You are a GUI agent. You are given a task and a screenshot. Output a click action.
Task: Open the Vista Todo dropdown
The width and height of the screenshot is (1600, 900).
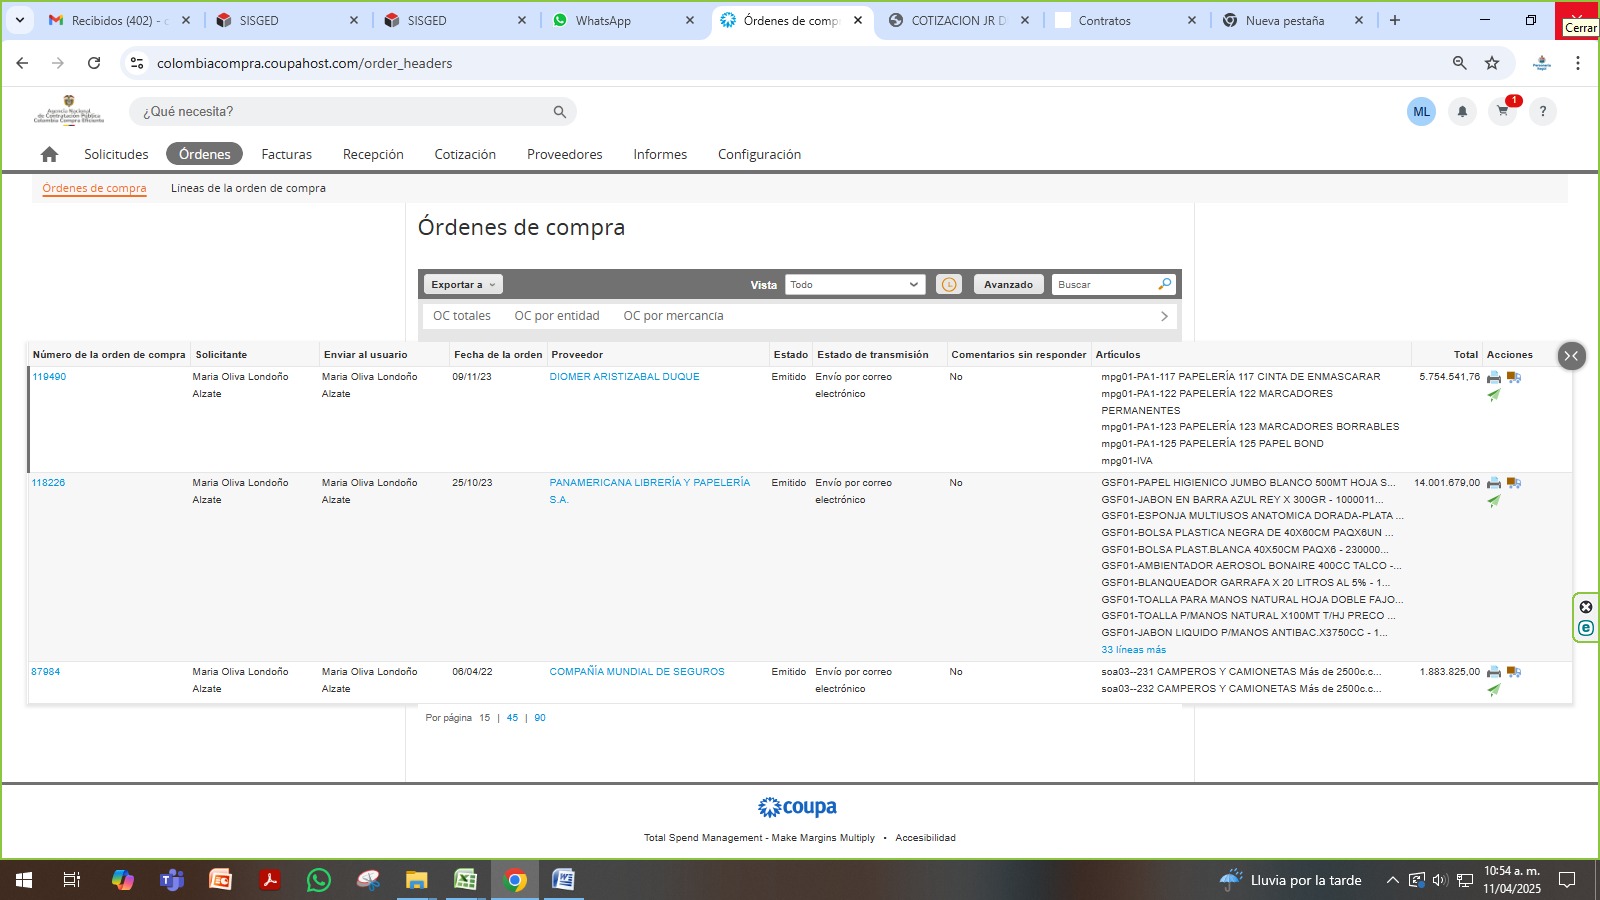click(x=854, y=285)
